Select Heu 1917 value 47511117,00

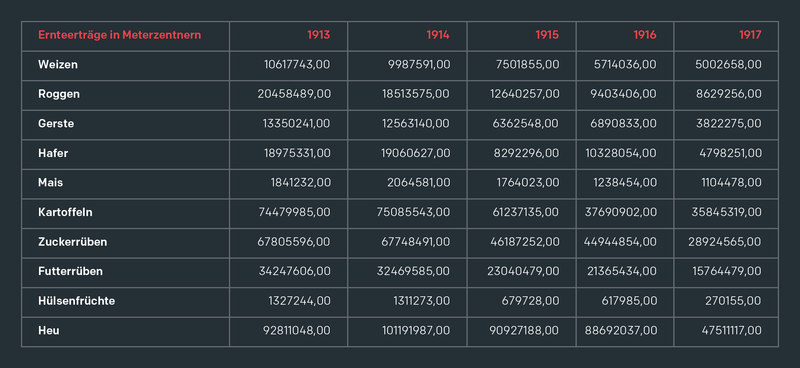[x=727, y=331]
